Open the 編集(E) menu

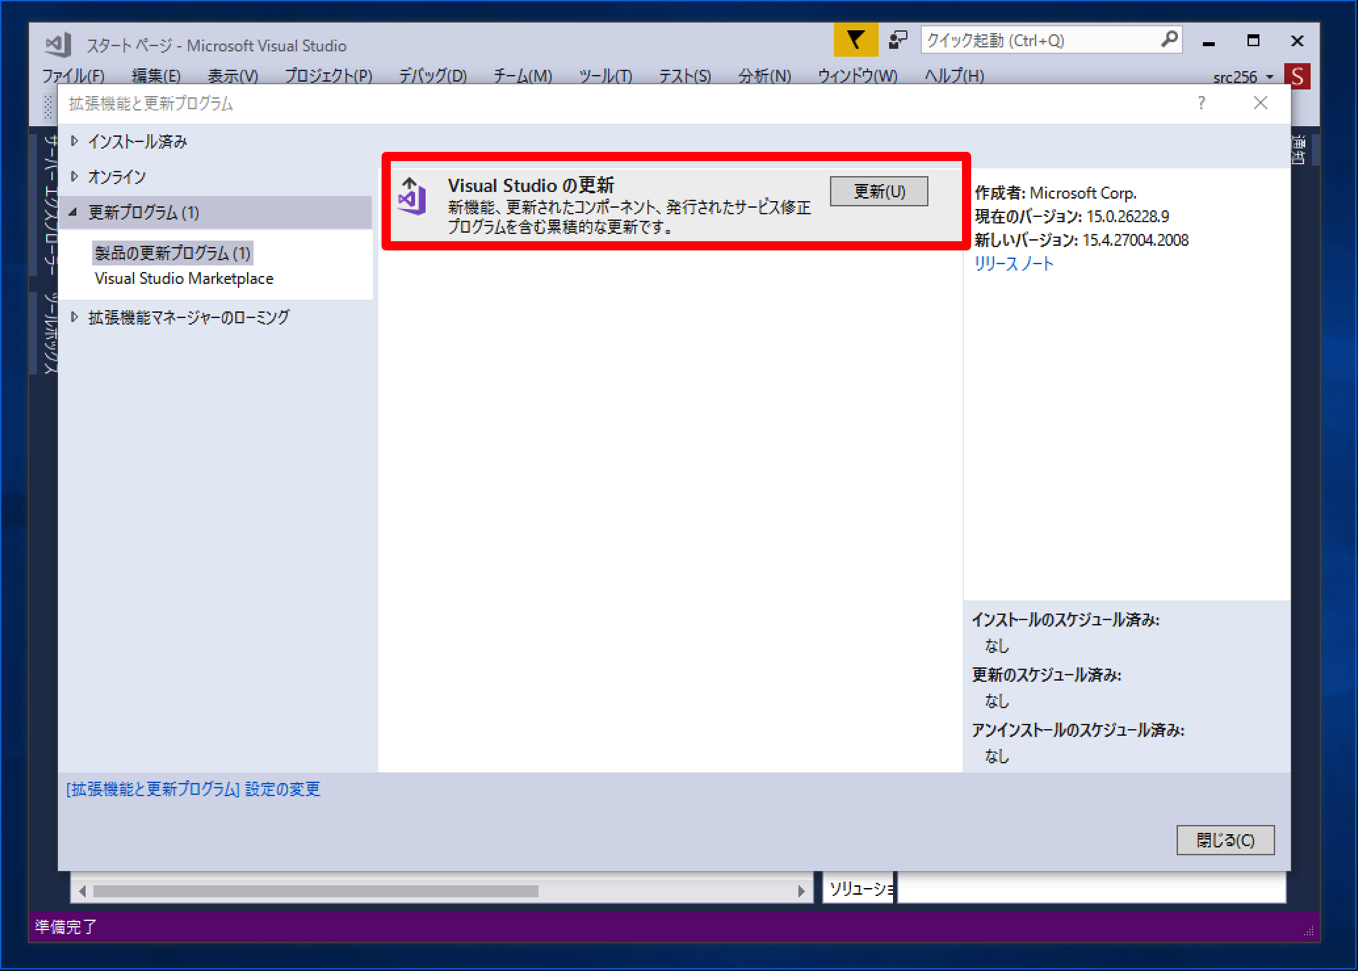coord(156,76)
